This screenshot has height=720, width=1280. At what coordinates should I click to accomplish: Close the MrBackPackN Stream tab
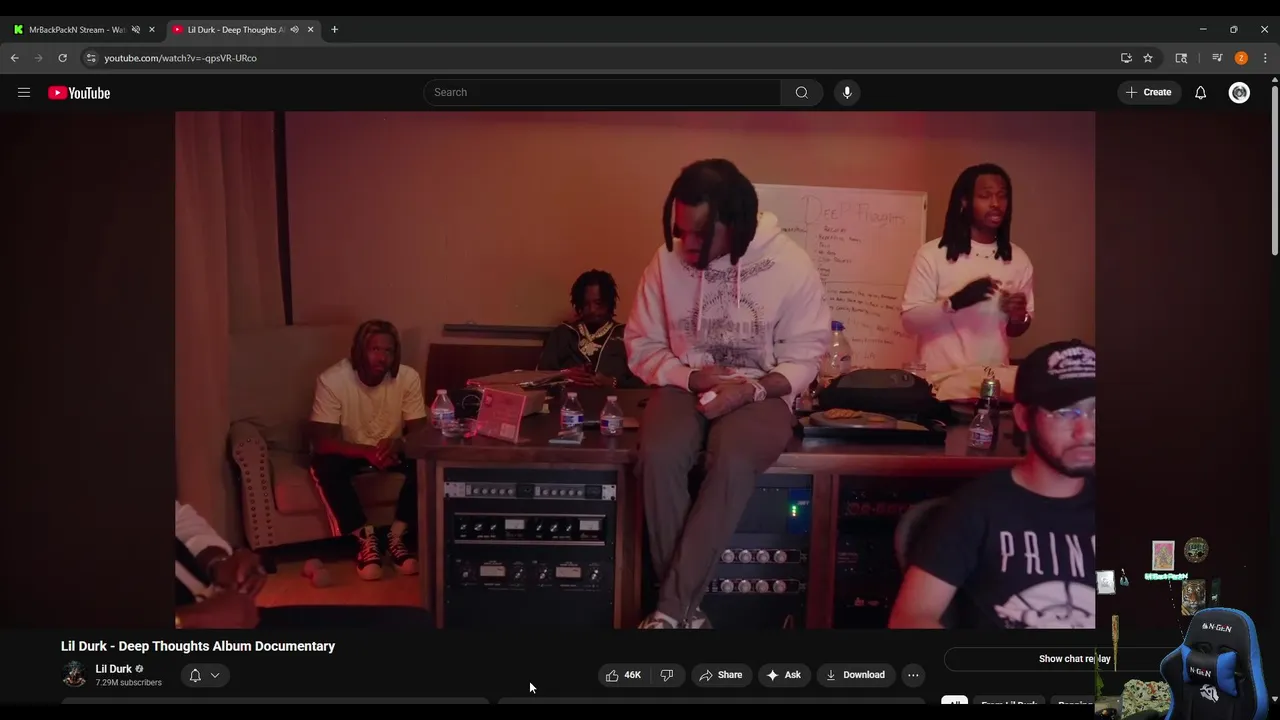(x=152, y=30)
